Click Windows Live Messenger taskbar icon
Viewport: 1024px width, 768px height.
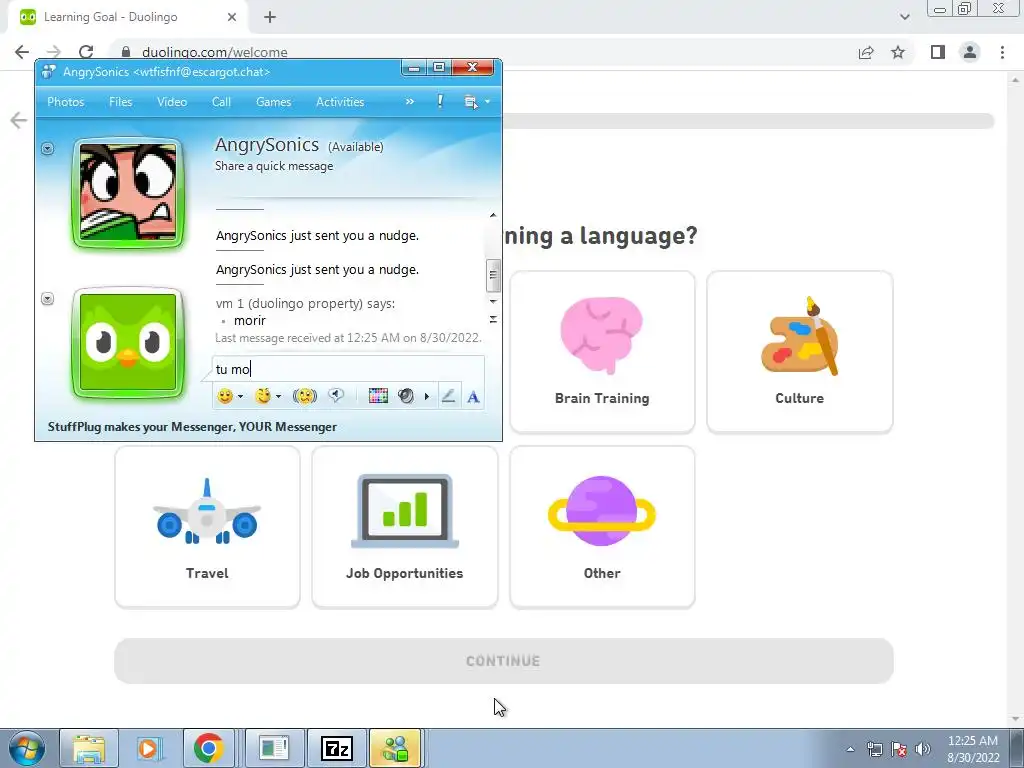coord(395,748)
